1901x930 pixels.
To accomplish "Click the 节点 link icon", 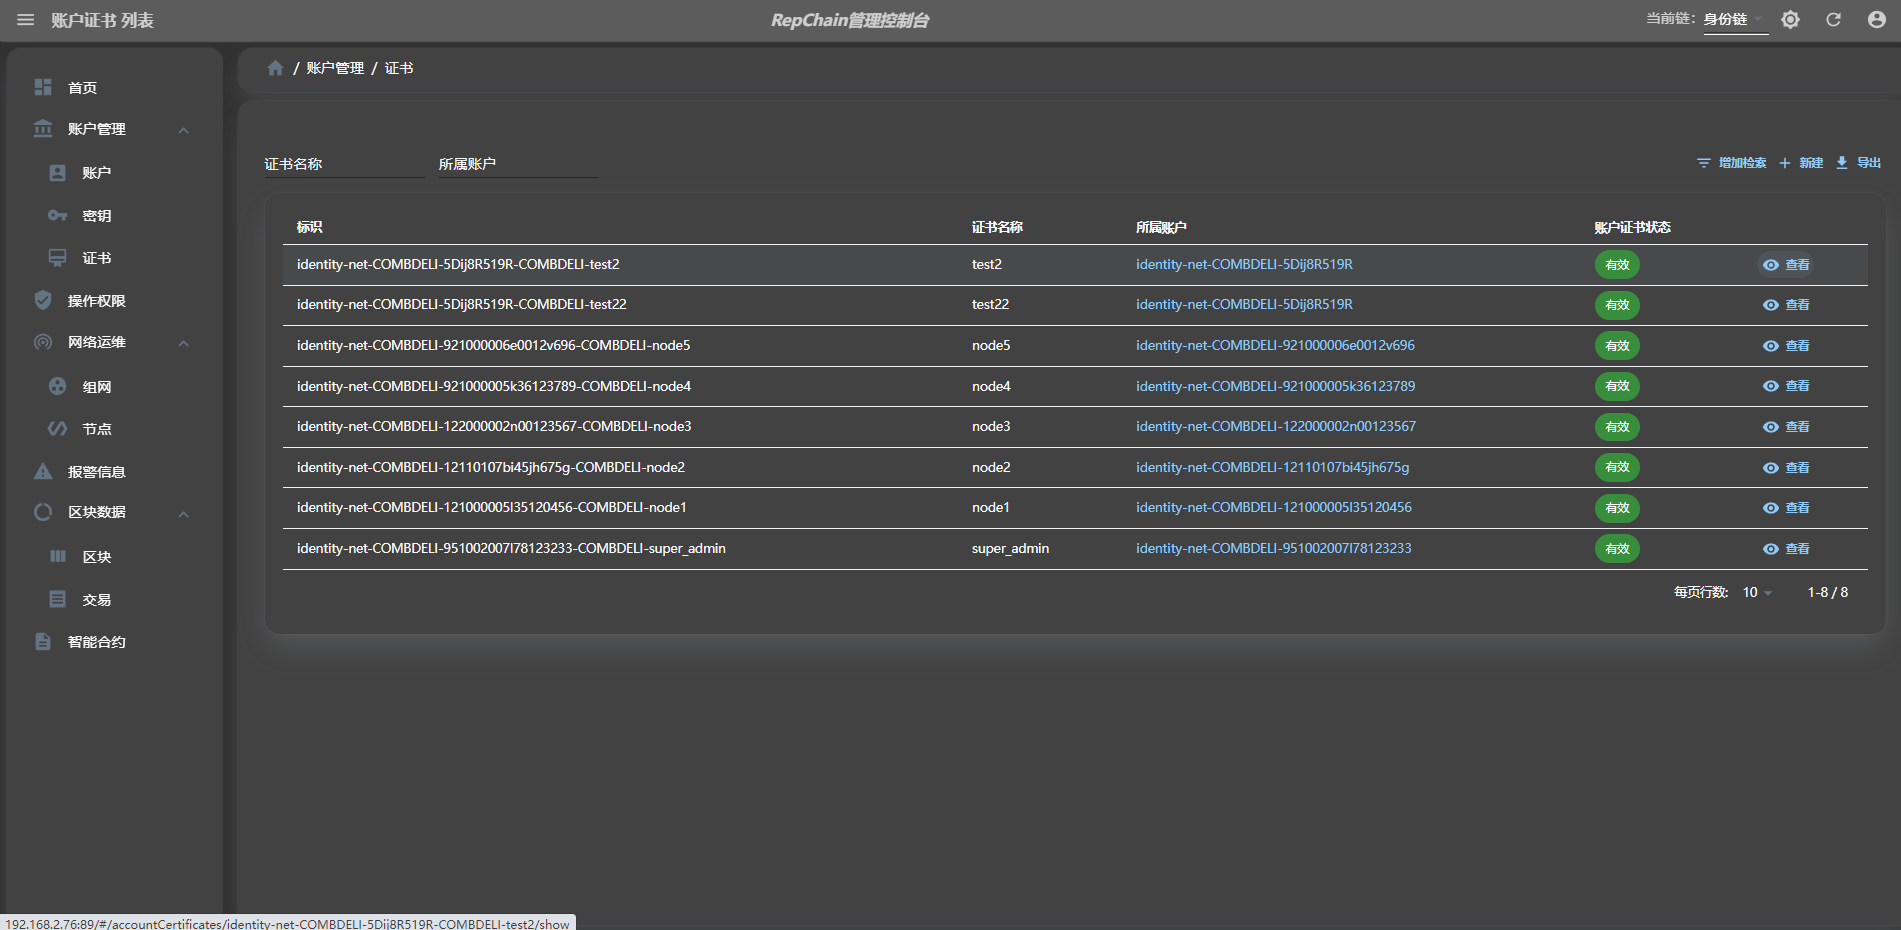I will [x=58, y=429].
